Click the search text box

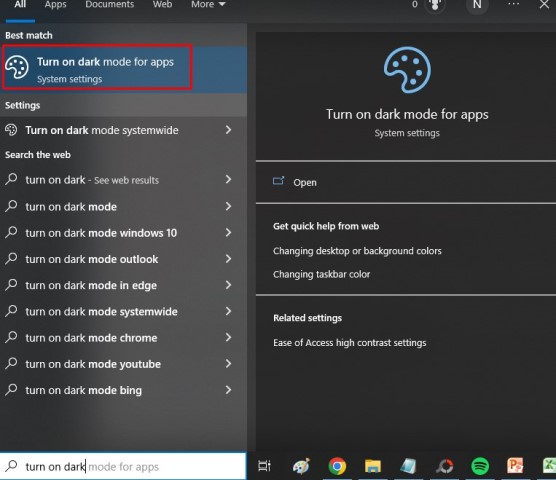tap(123, 466)
